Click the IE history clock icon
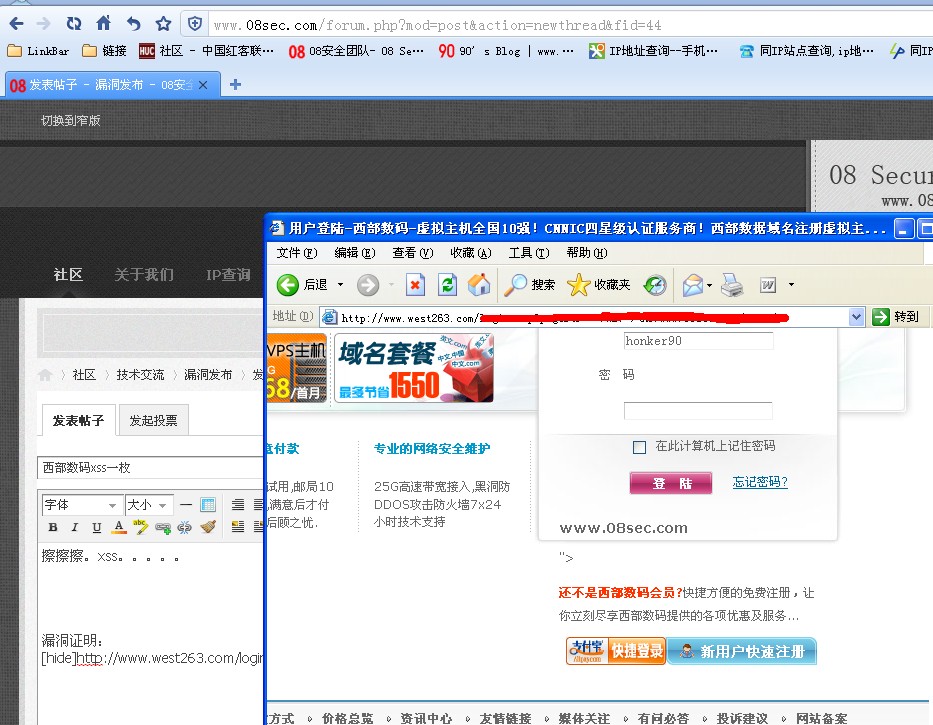 click(x=655, y=285)
